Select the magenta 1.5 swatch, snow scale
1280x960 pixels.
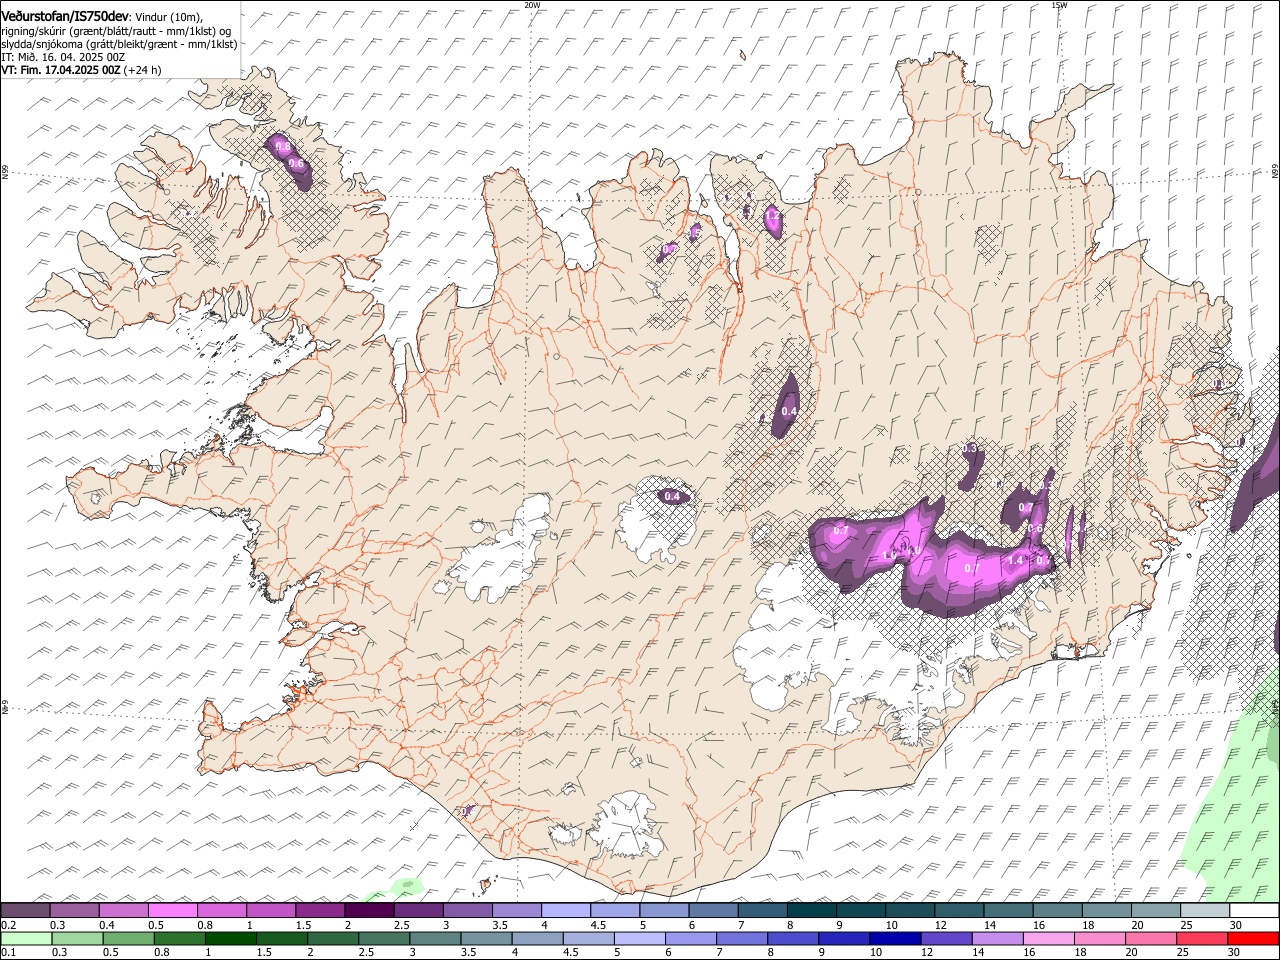[x=320, y=910]
